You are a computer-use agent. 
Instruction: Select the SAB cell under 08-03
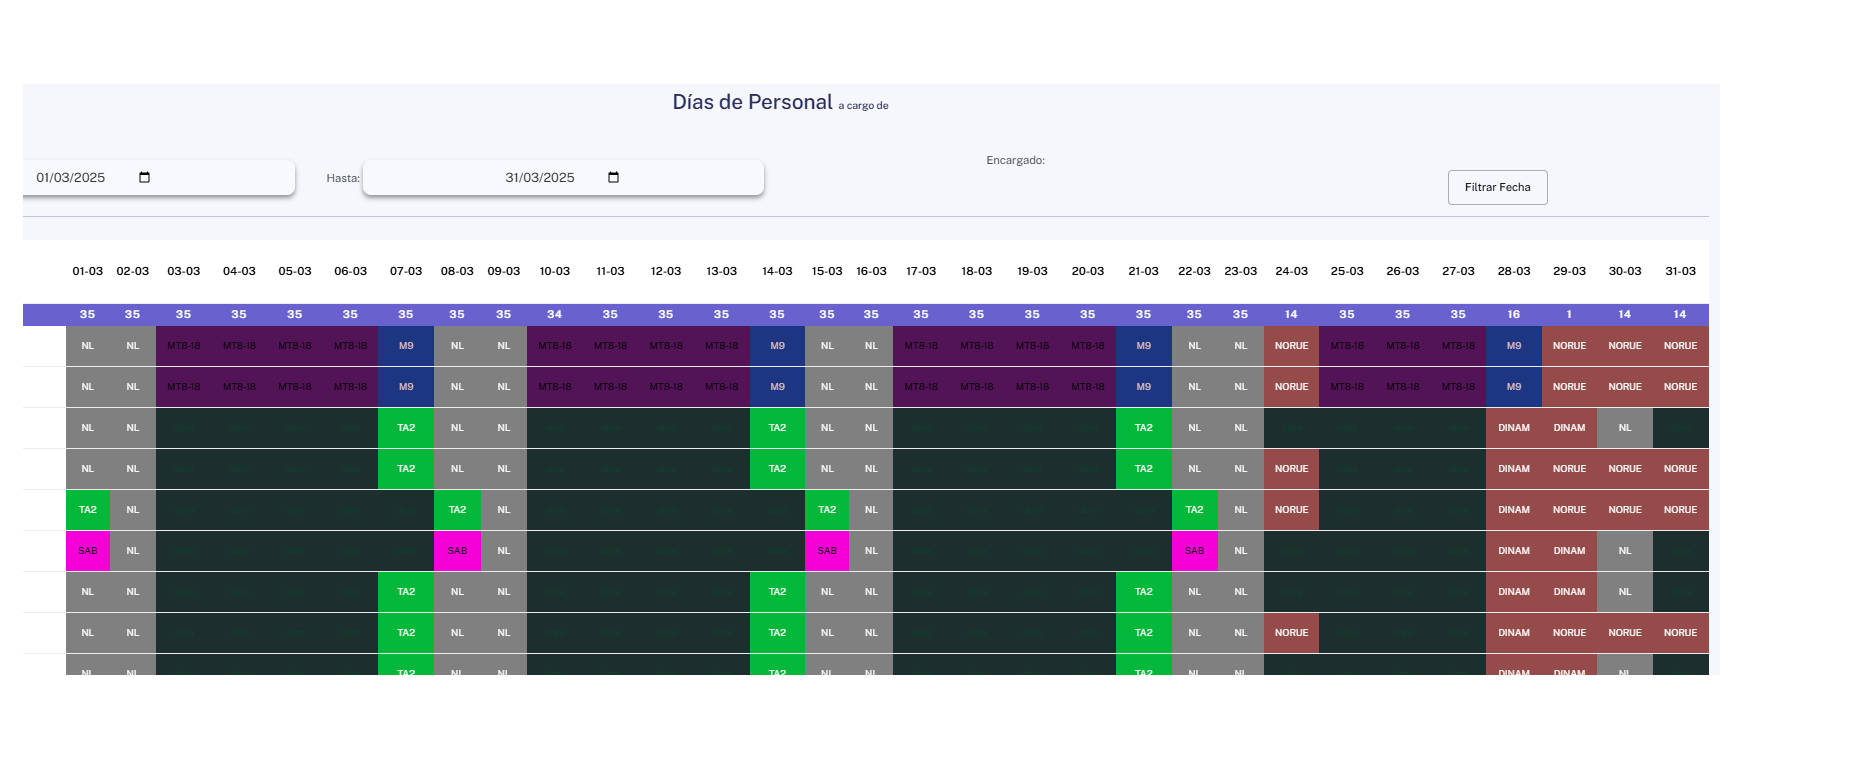[x=457, y=551]
